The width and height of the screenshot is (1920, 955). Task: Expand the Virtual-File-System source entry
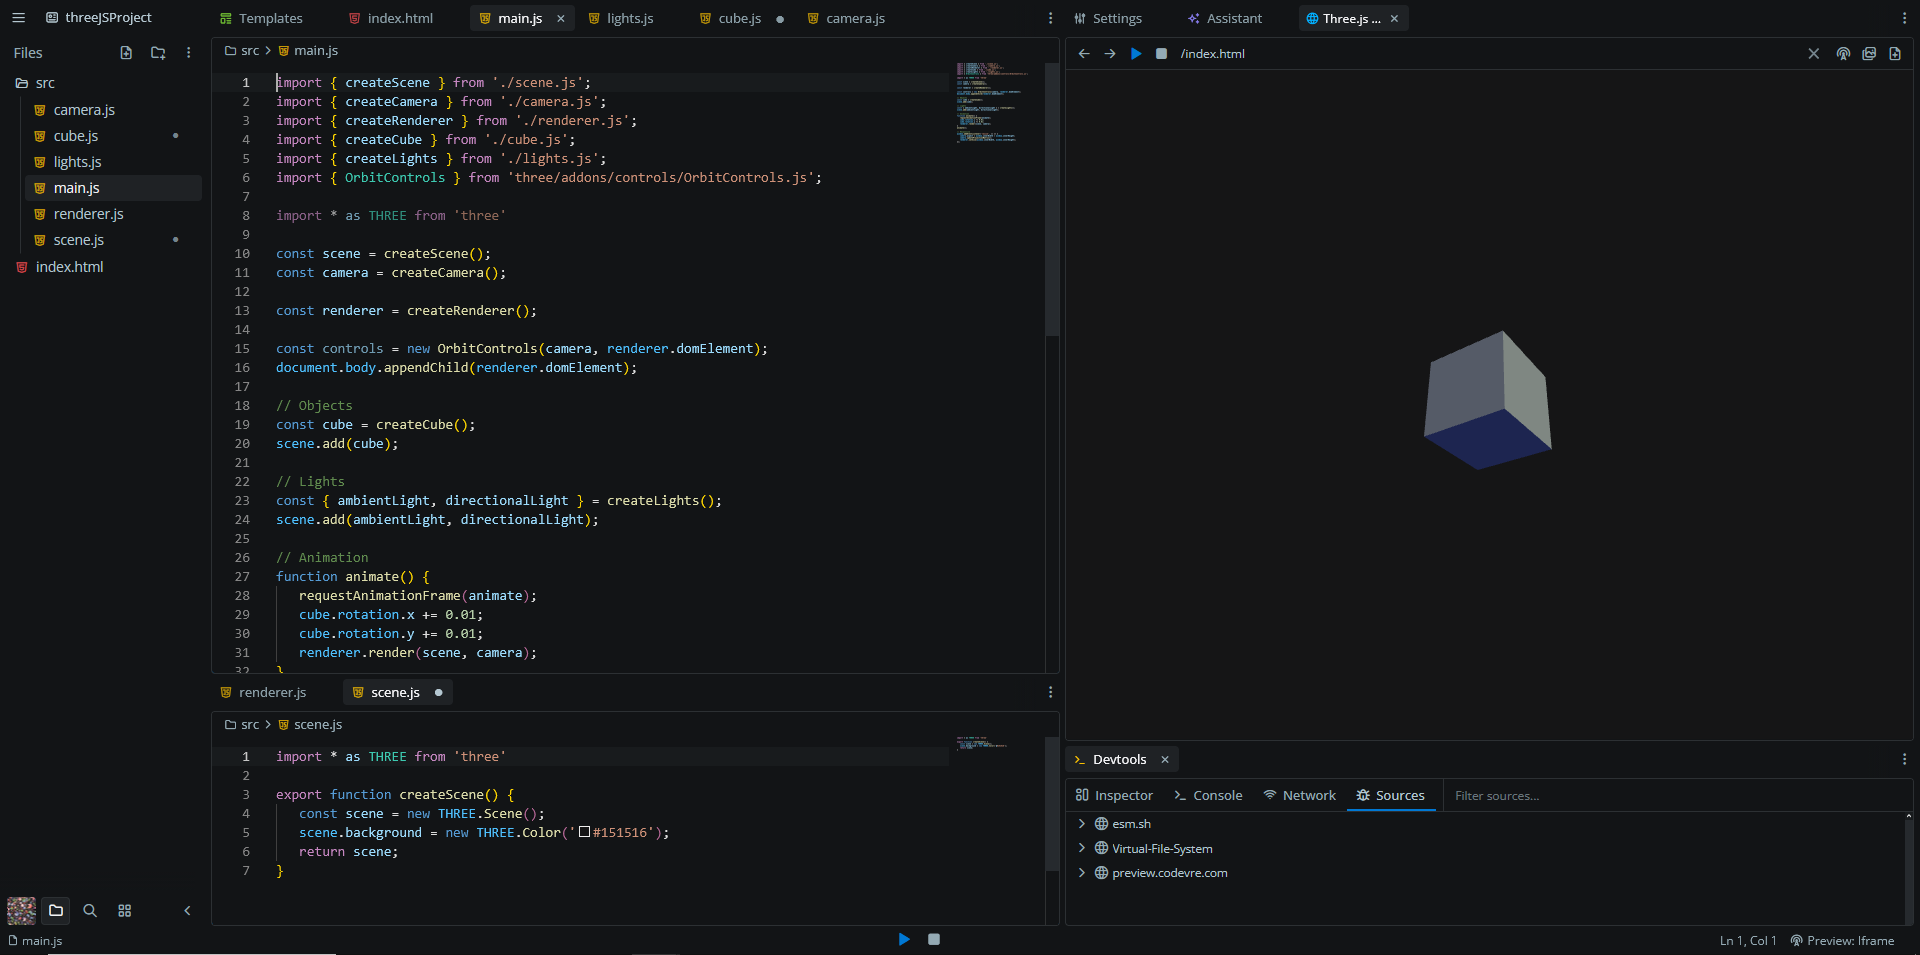click(x=1081, y=848)
